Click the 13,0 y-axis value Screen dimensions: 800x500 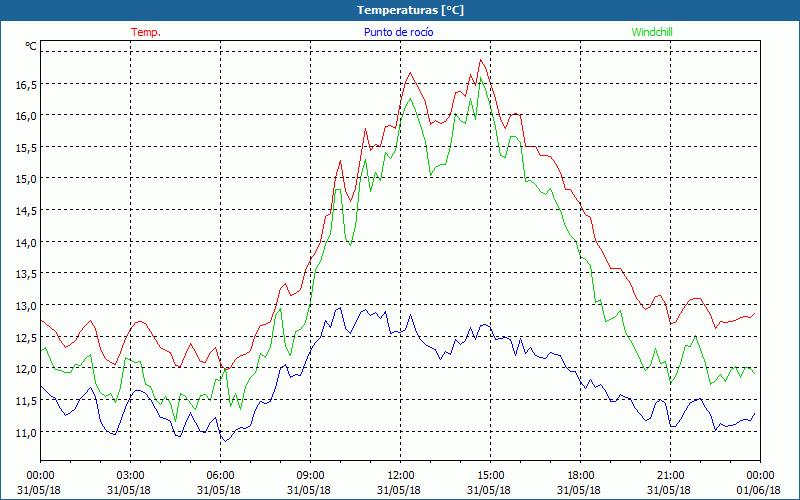click(26, 306)
